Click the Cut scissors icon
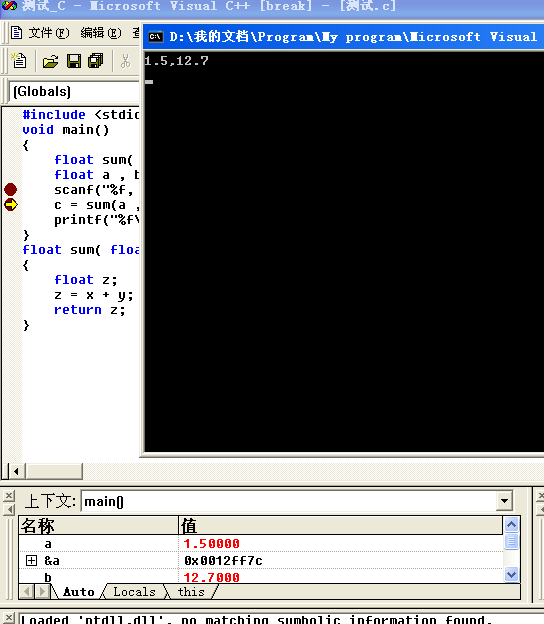This screenshot has width=544, height=624. pos(125,61)
